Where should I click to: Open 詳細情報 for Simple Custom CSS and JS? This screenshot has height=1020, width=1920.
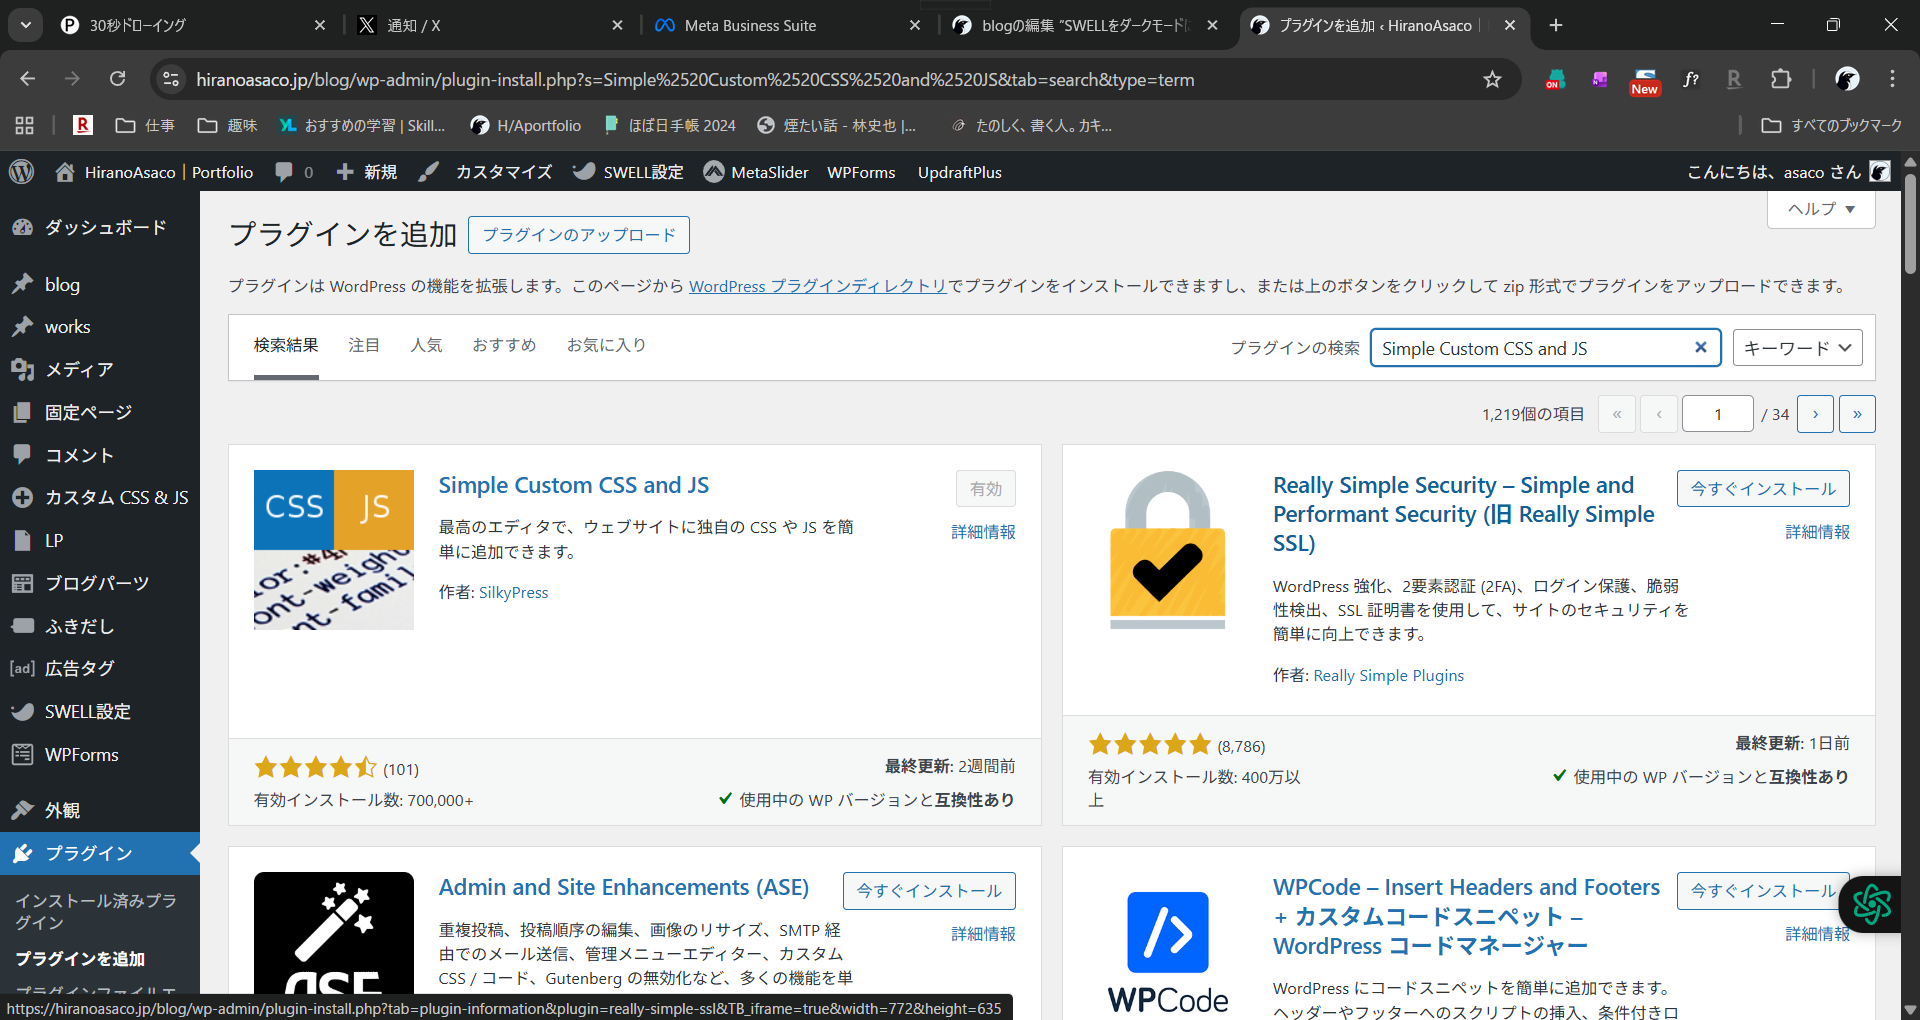(983, 532)
